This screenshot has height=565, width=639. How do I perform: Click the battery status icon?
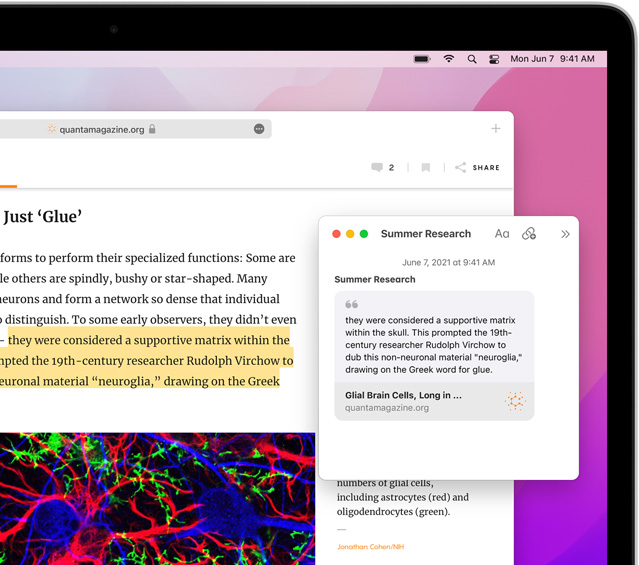coord(422,59)
